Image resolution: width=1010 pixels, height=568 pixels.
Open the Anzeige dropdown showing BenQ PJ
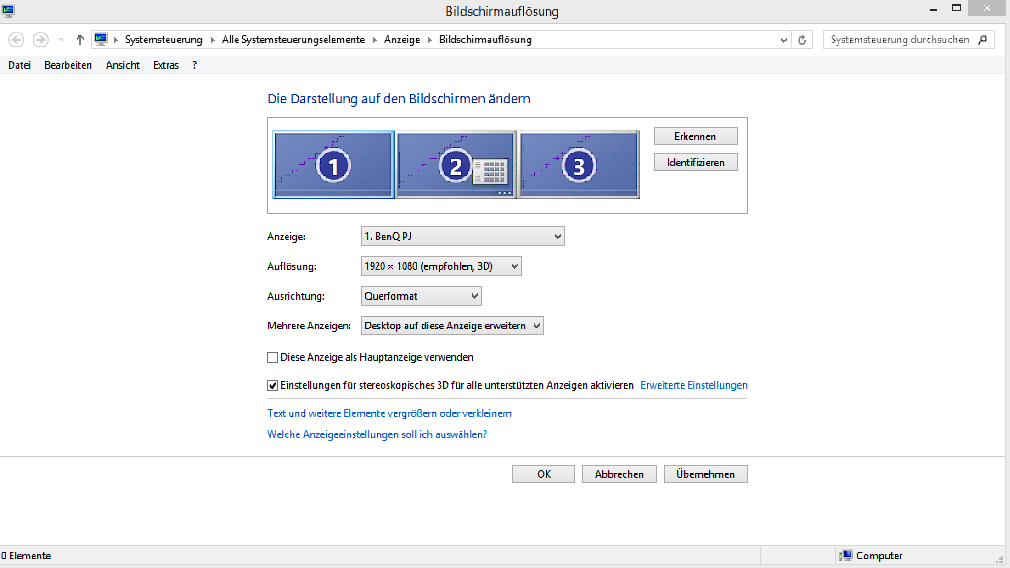[462, 236]
